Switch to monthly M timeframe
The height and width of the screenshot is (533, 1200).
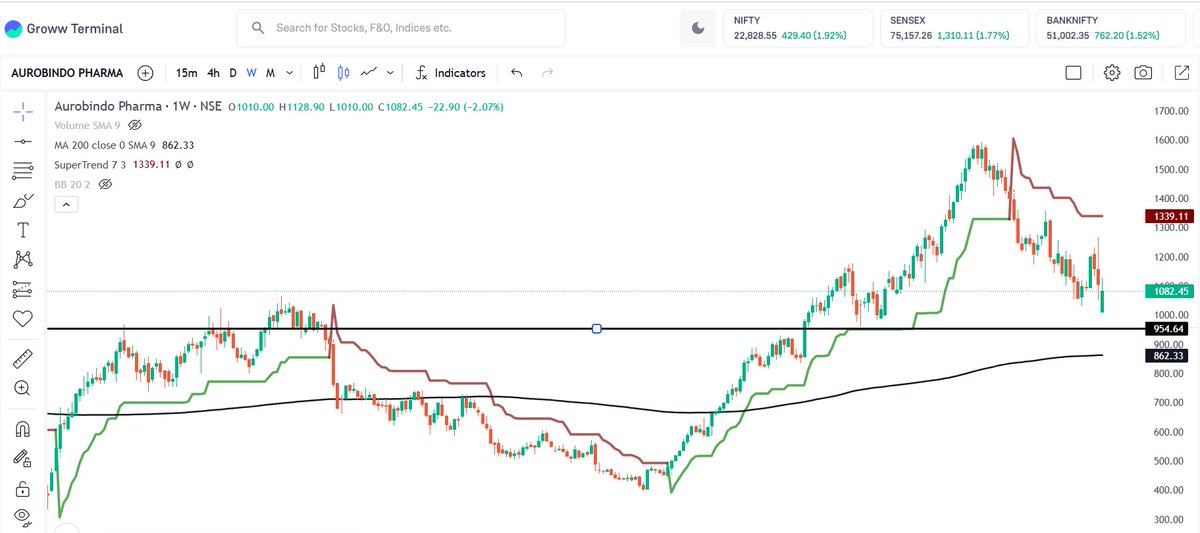(270, 72)
